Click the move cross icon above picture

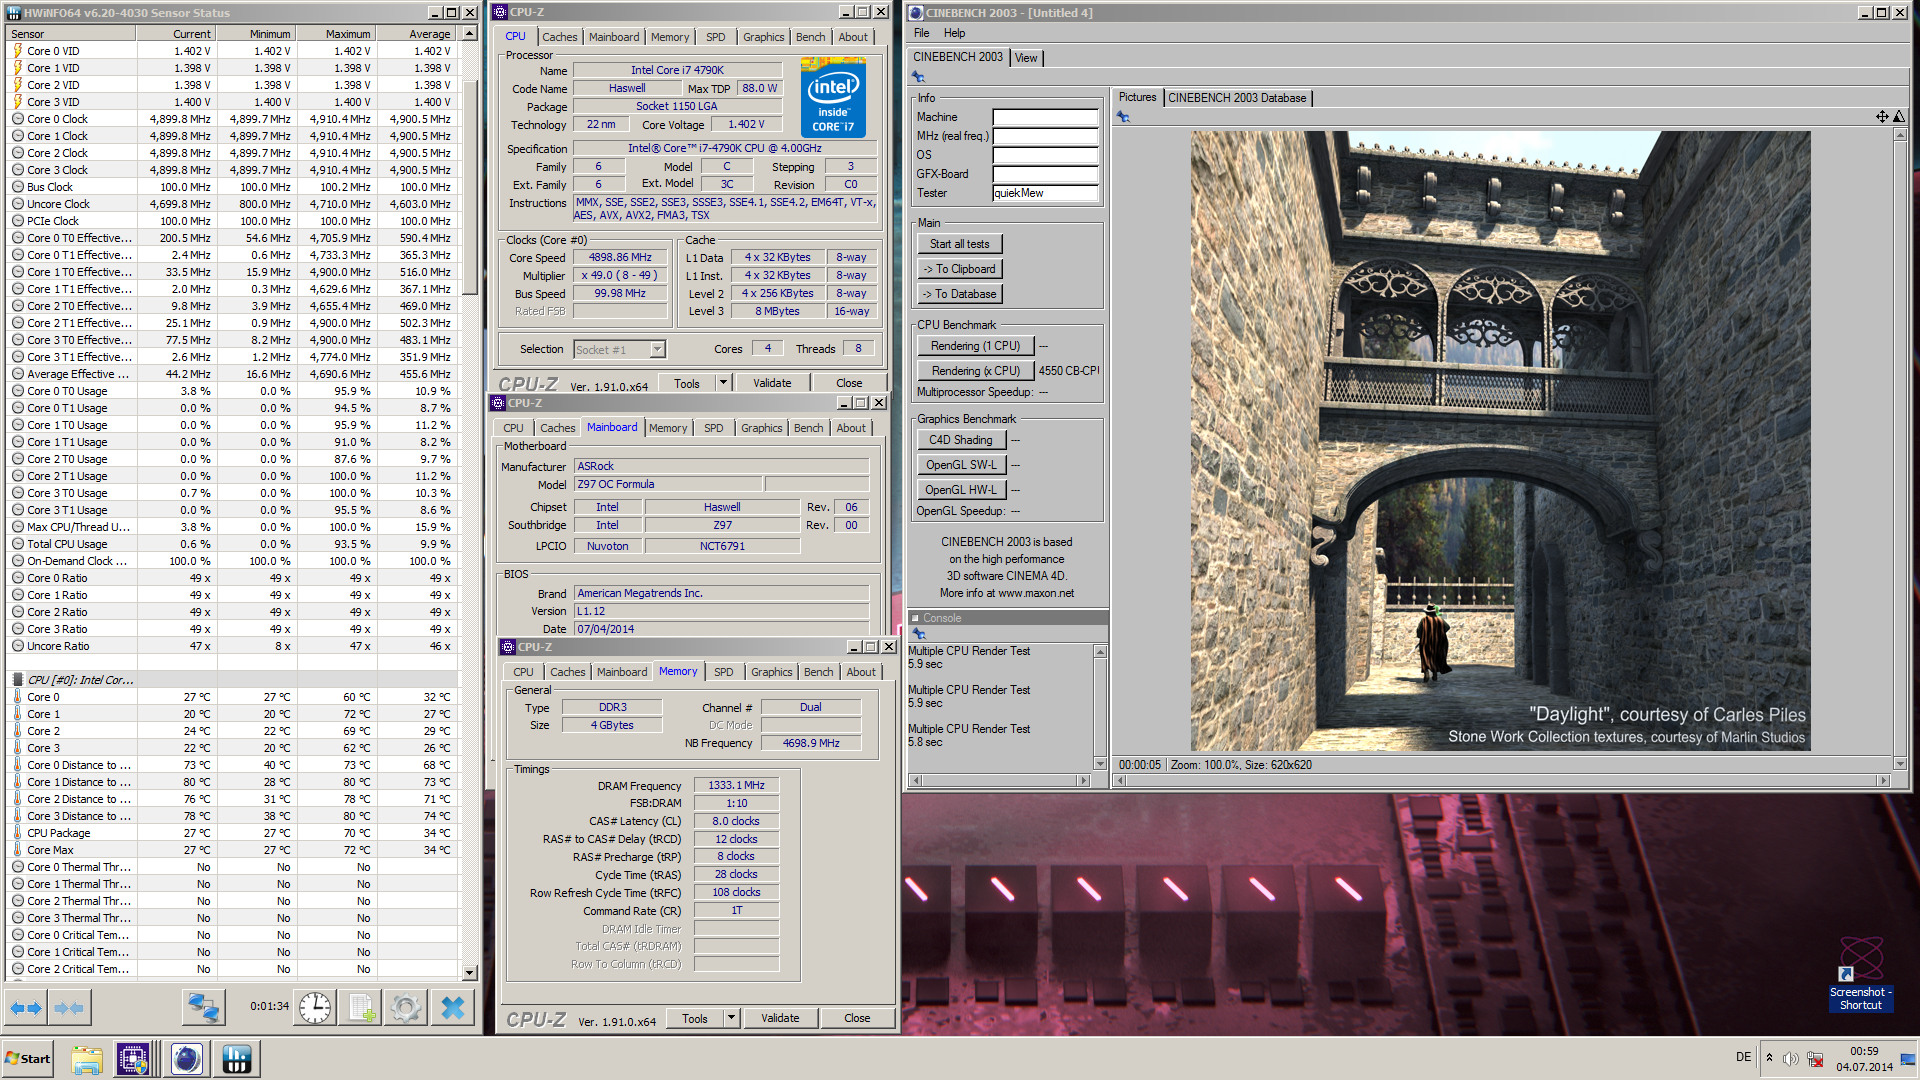(x=1882, y=117)
